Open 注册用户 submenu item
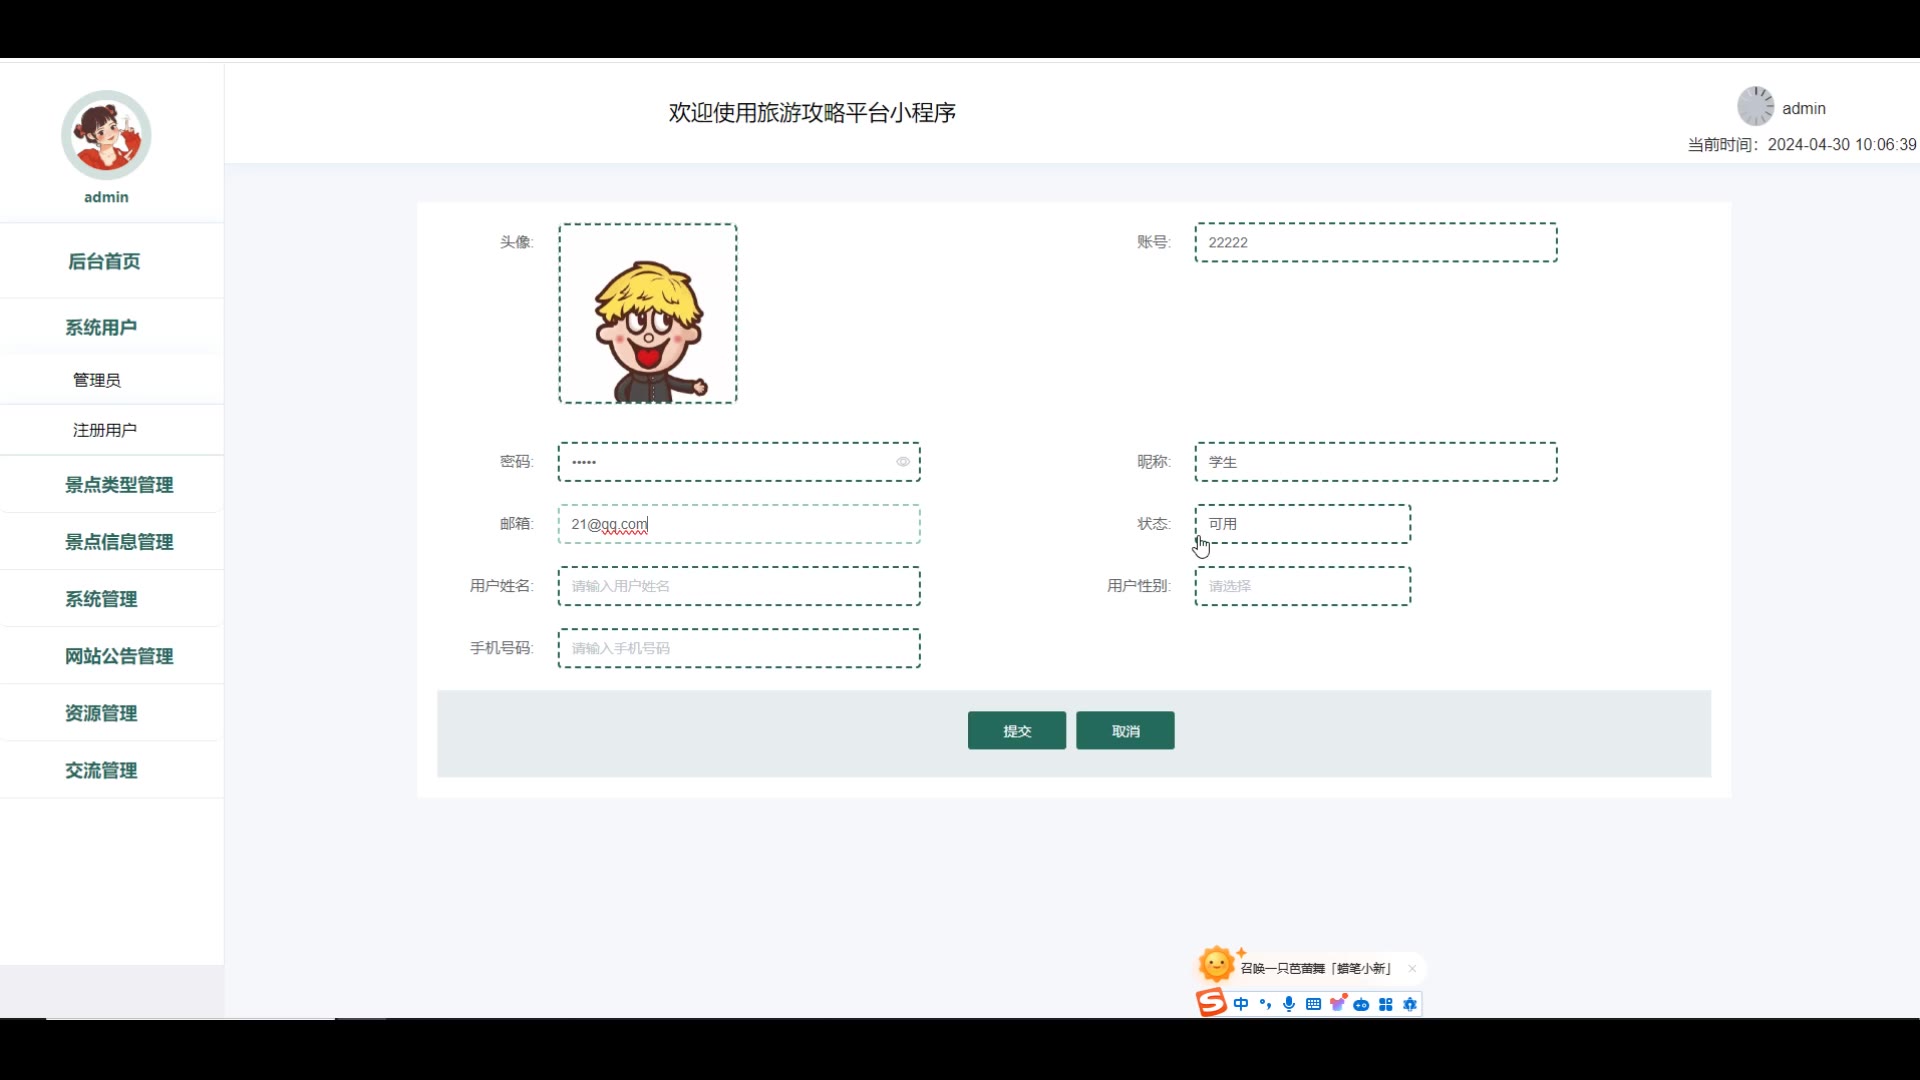 105,430
